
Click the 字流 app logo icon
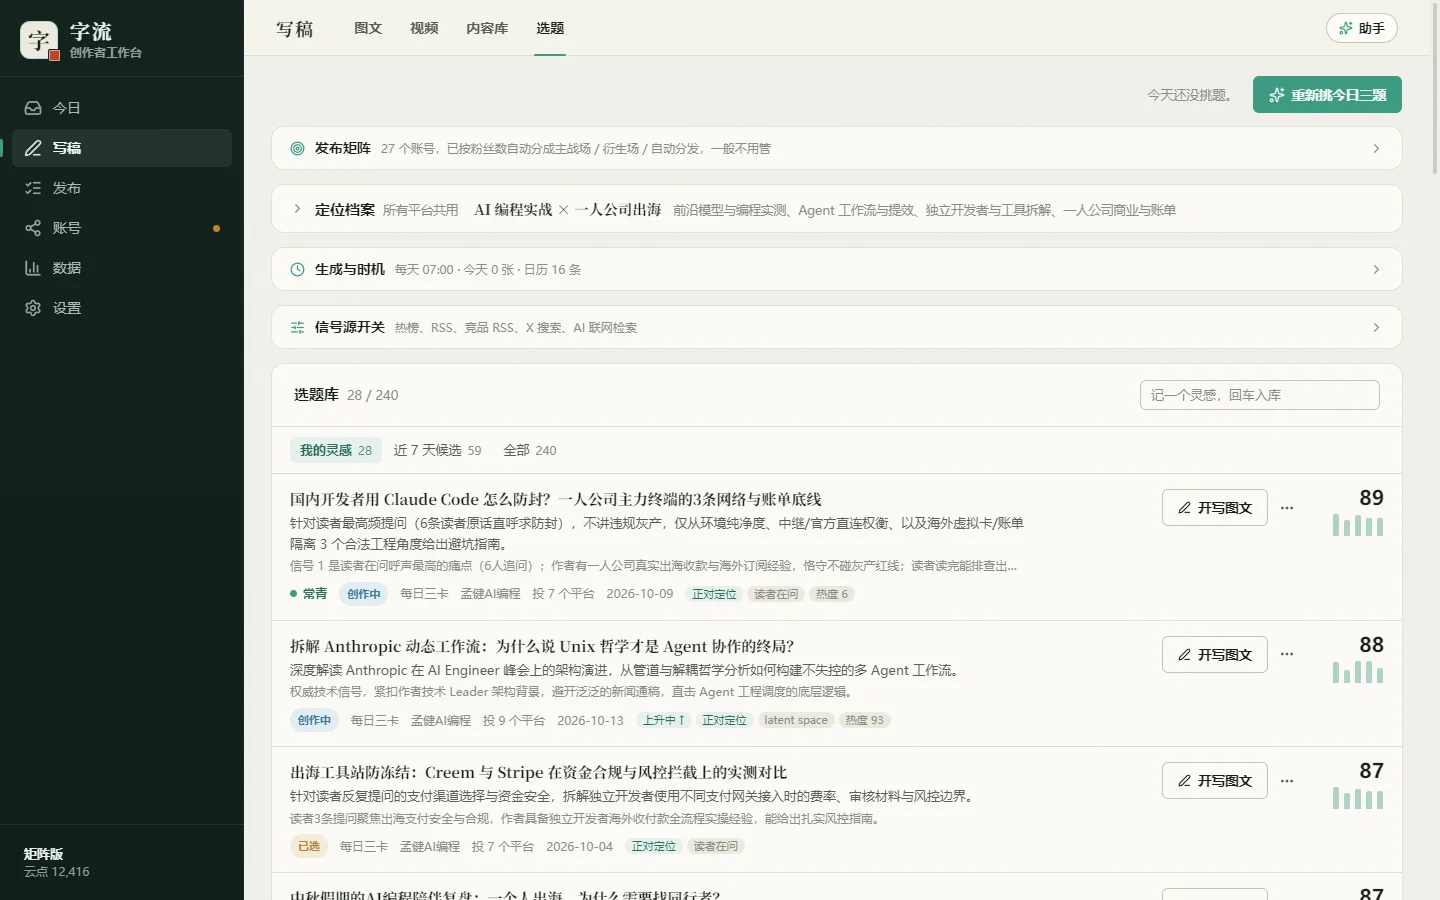tap(39, 40)
